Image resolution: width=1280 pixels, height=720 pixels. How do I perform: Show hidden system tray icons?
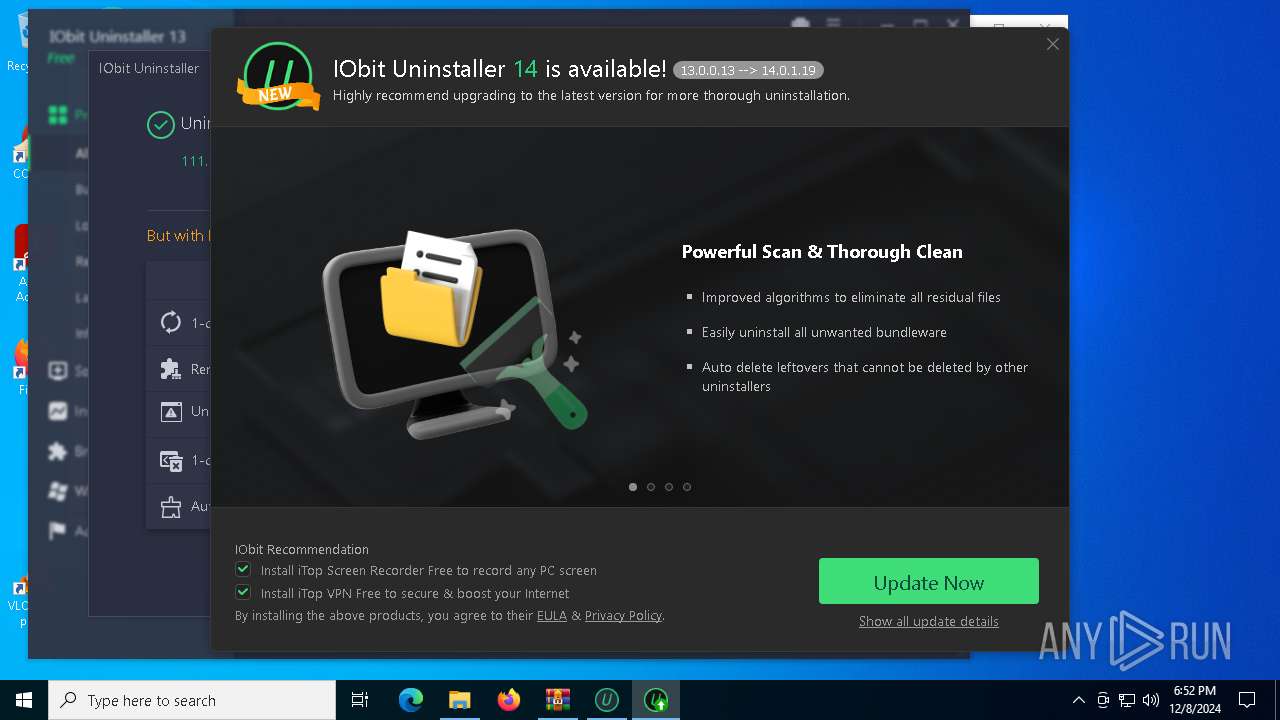[1078, 700]
